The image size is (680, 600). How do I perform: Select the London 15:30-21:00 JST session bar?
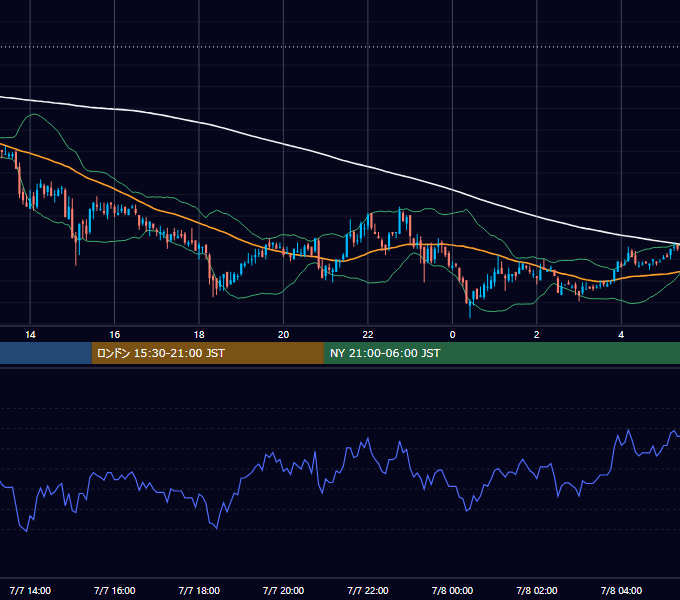[207, 353]
